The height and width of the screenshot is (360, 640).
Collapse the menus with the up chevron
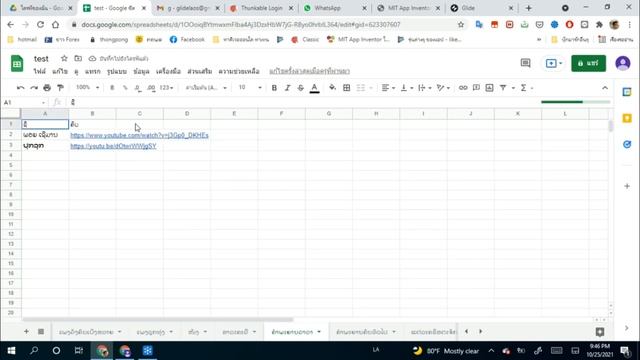click(x=605, y=88)
